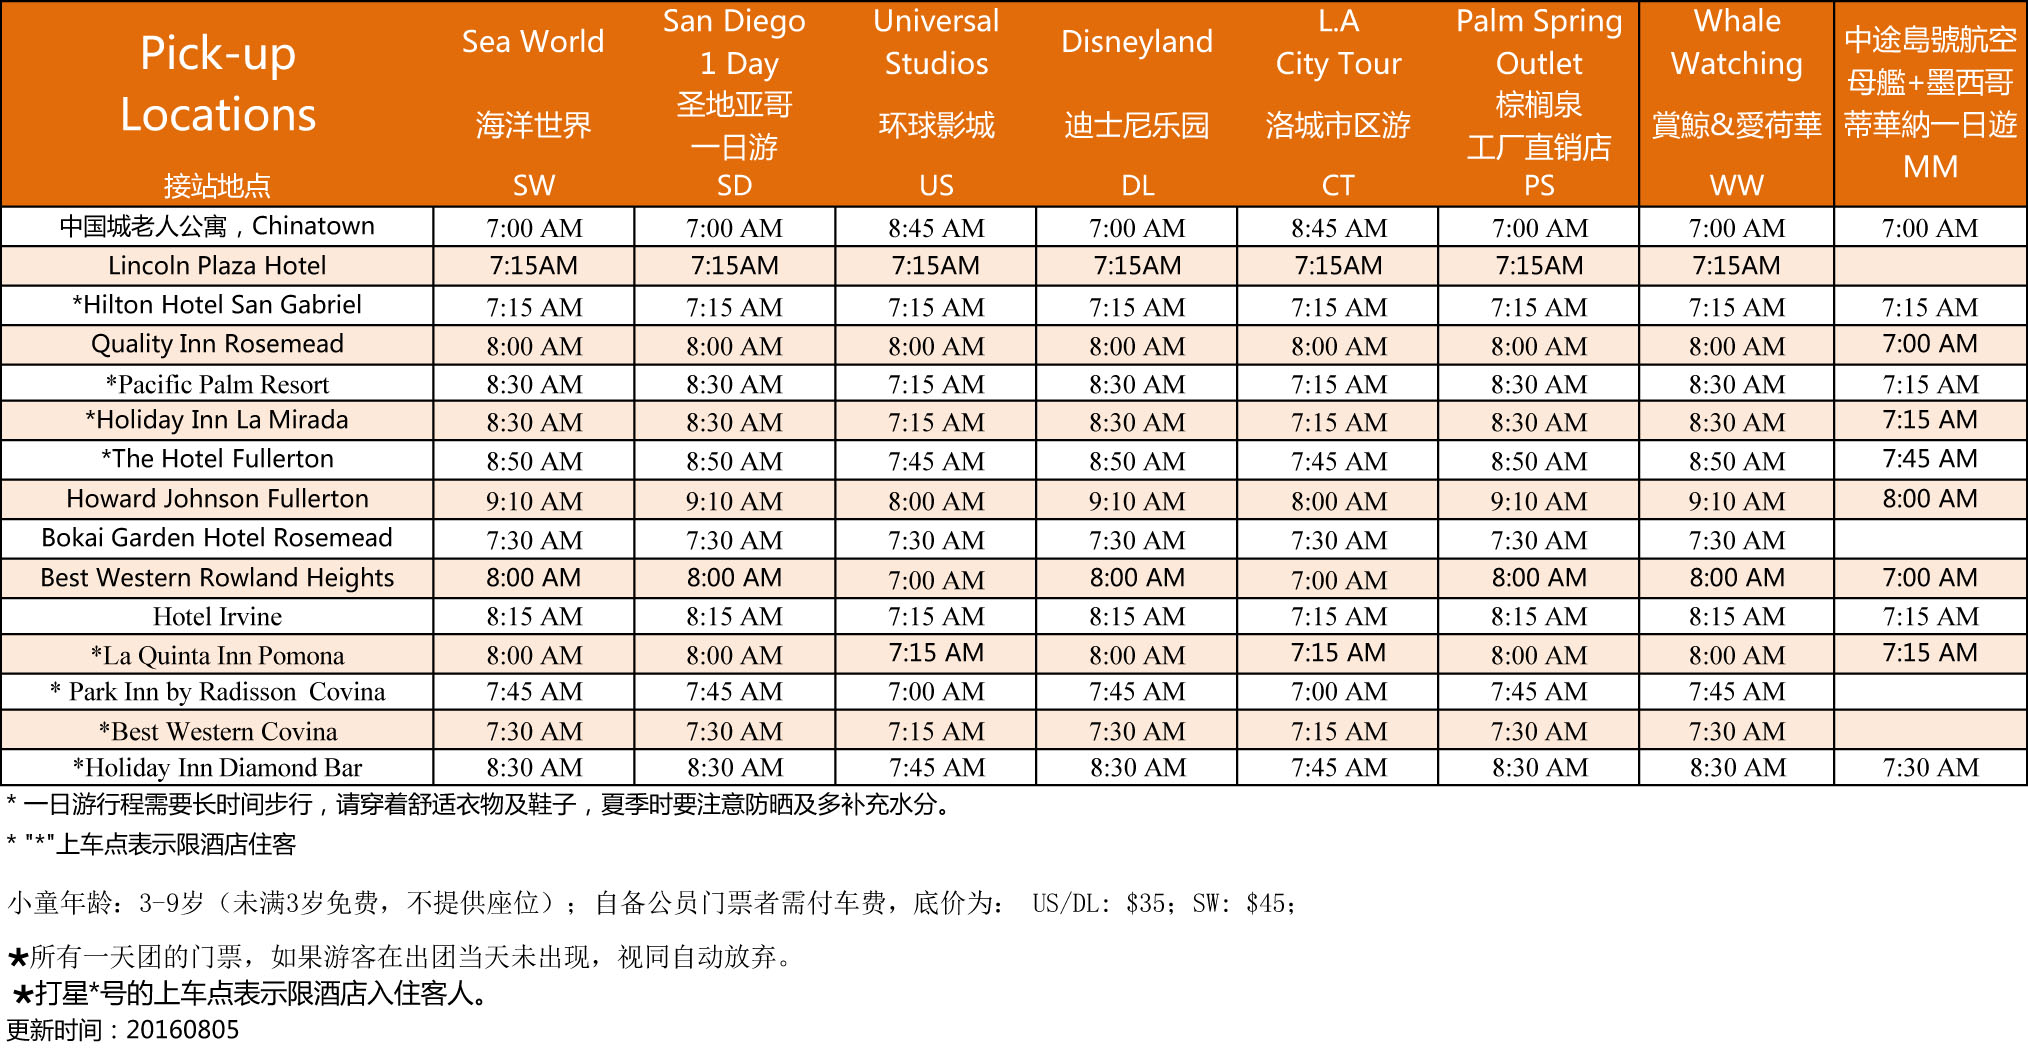Select the Universal Studios column header
This screenshot has width=2028, height=1049.
tap(936, 104)
